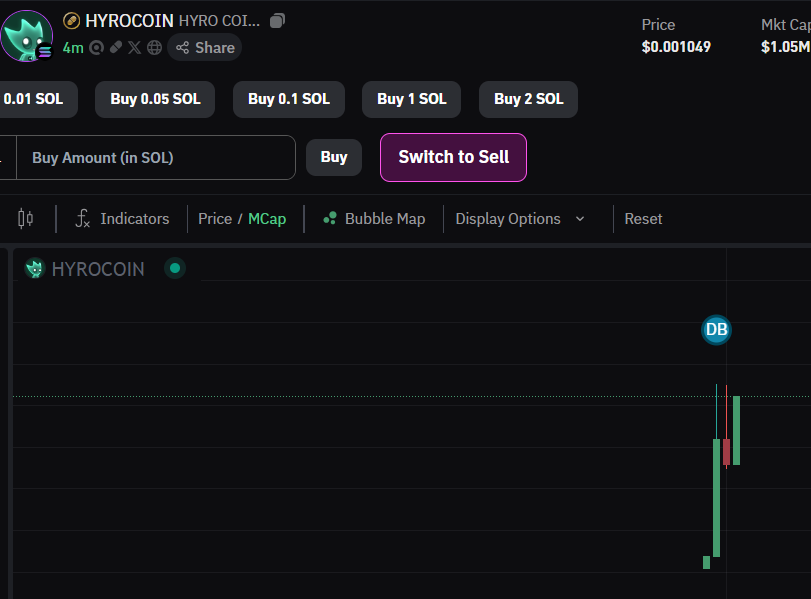Click Buy 2 SOL
The width and height of the screenshot is (811, 599).
pyautogui.click(x=529, y=99)
